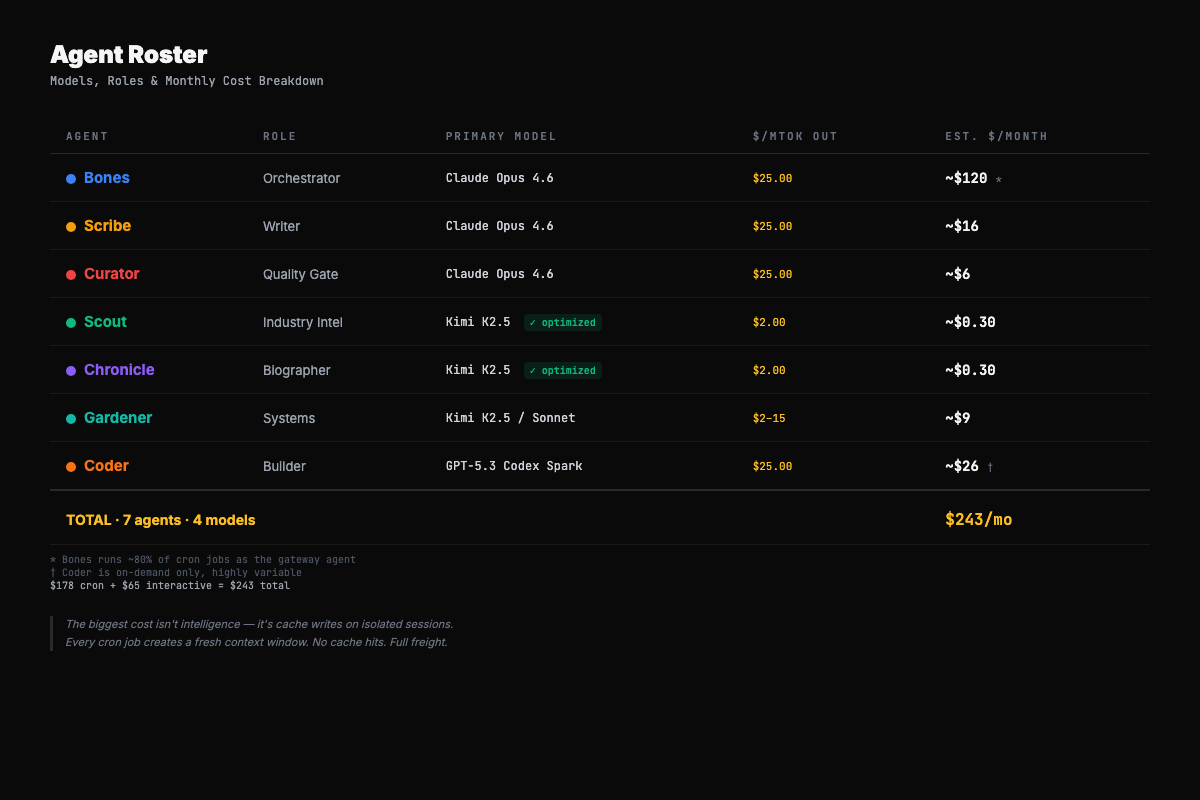The width and height of the screenshot is (1200, 800).
Task: Click the blue dot beside Bones
Action: [71, 179]
